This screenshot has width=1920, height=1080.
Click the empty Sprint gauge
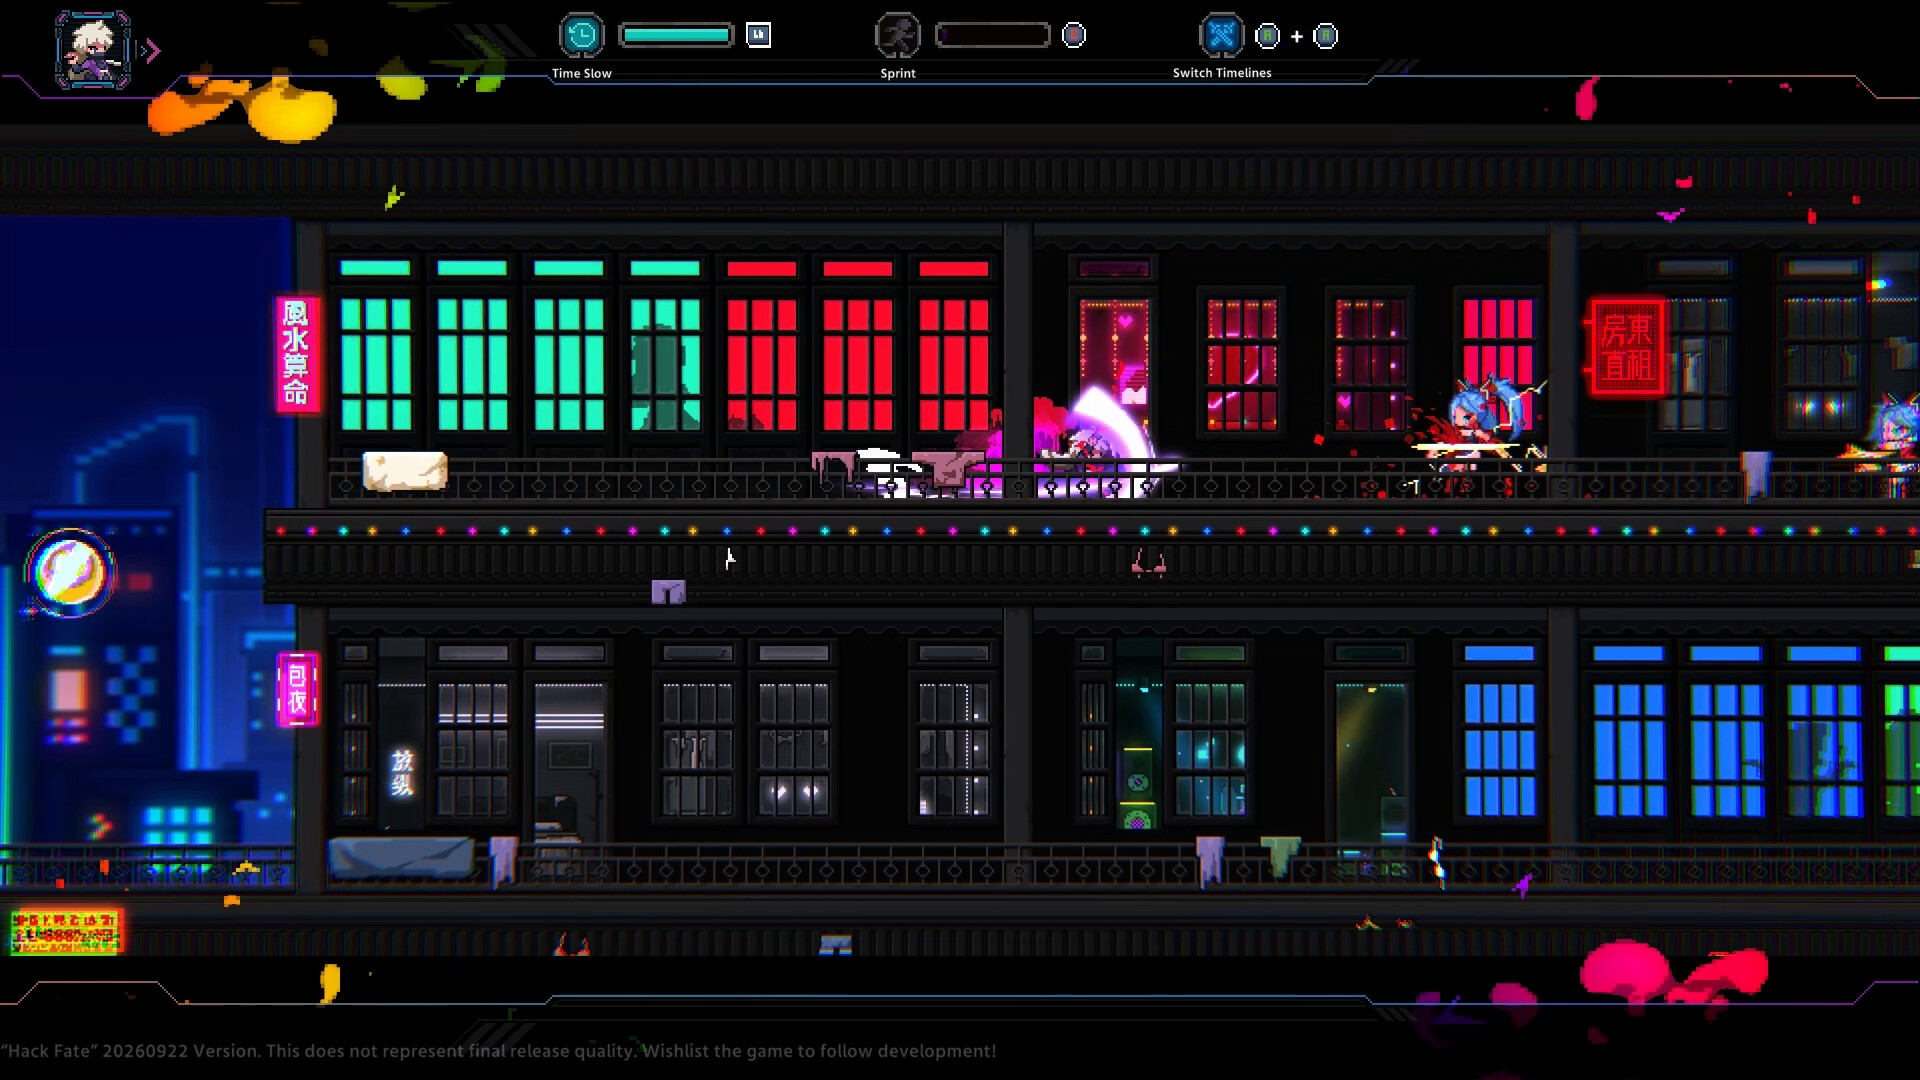click(x=992, y=36)
